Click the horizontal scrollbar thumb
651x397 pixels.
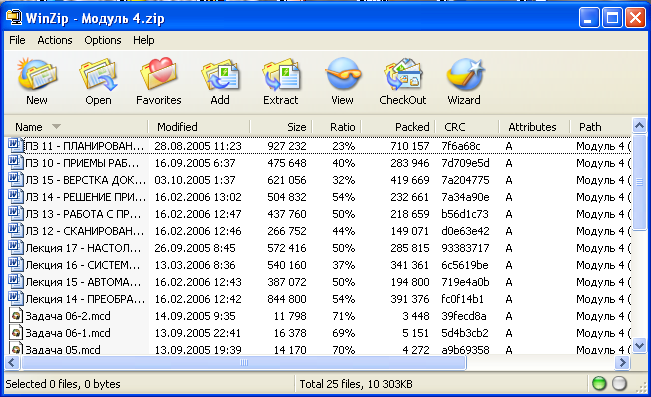coord(244,363)
